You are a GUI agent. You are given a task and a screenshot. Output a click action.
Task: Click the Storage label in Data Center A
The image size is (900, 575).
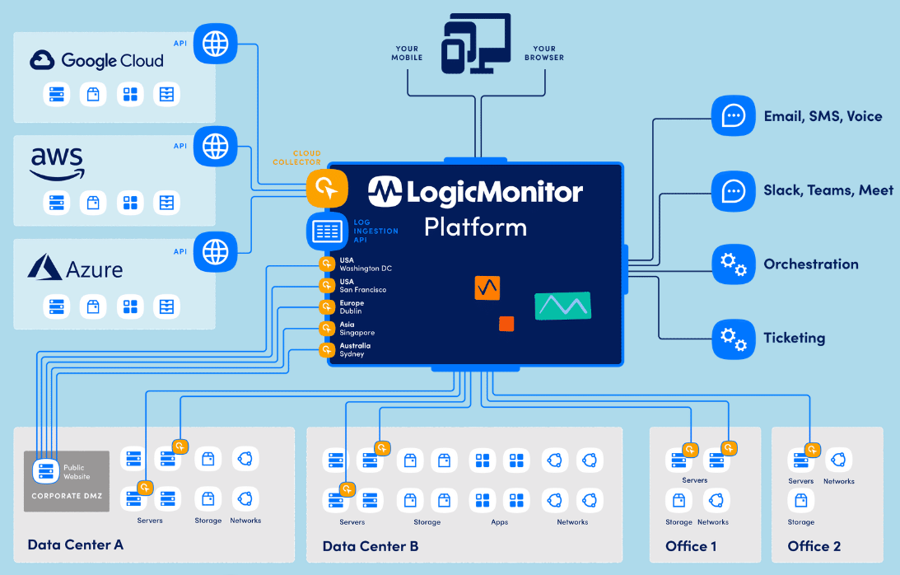[x=208, y=520]
